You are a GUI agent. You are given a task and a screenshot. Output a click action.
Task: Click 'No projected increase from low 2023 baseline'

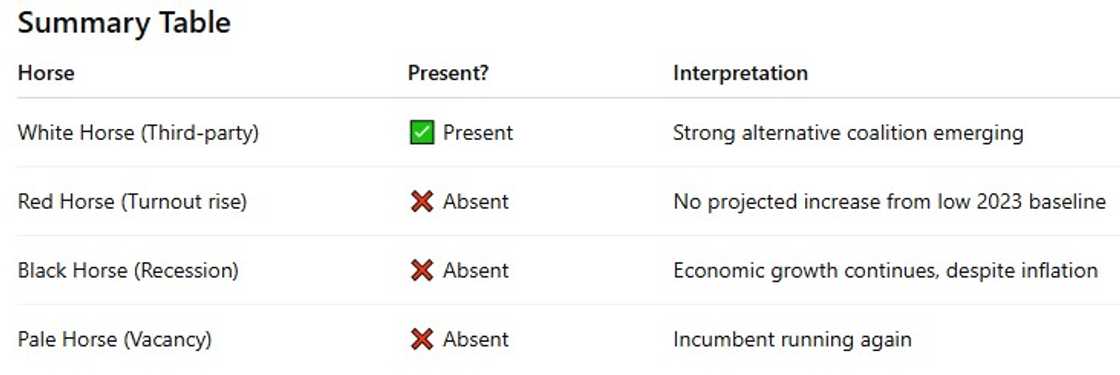tap(889, 202)
